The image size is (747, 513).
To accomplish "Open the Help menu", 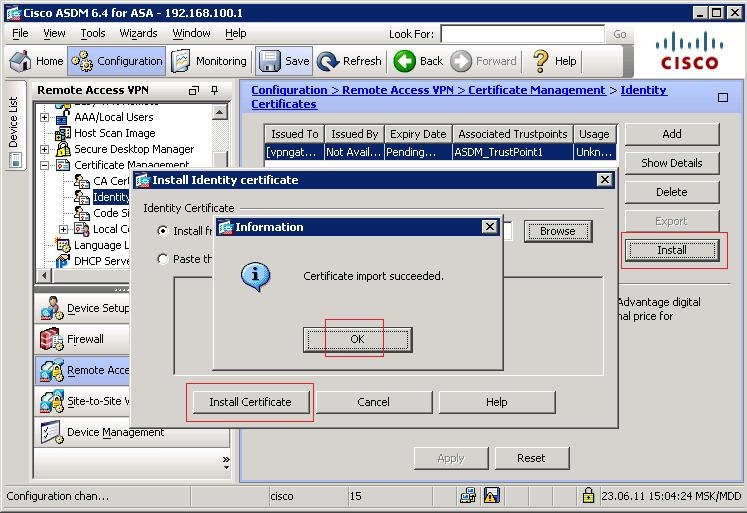I will (x=235, y=33).
